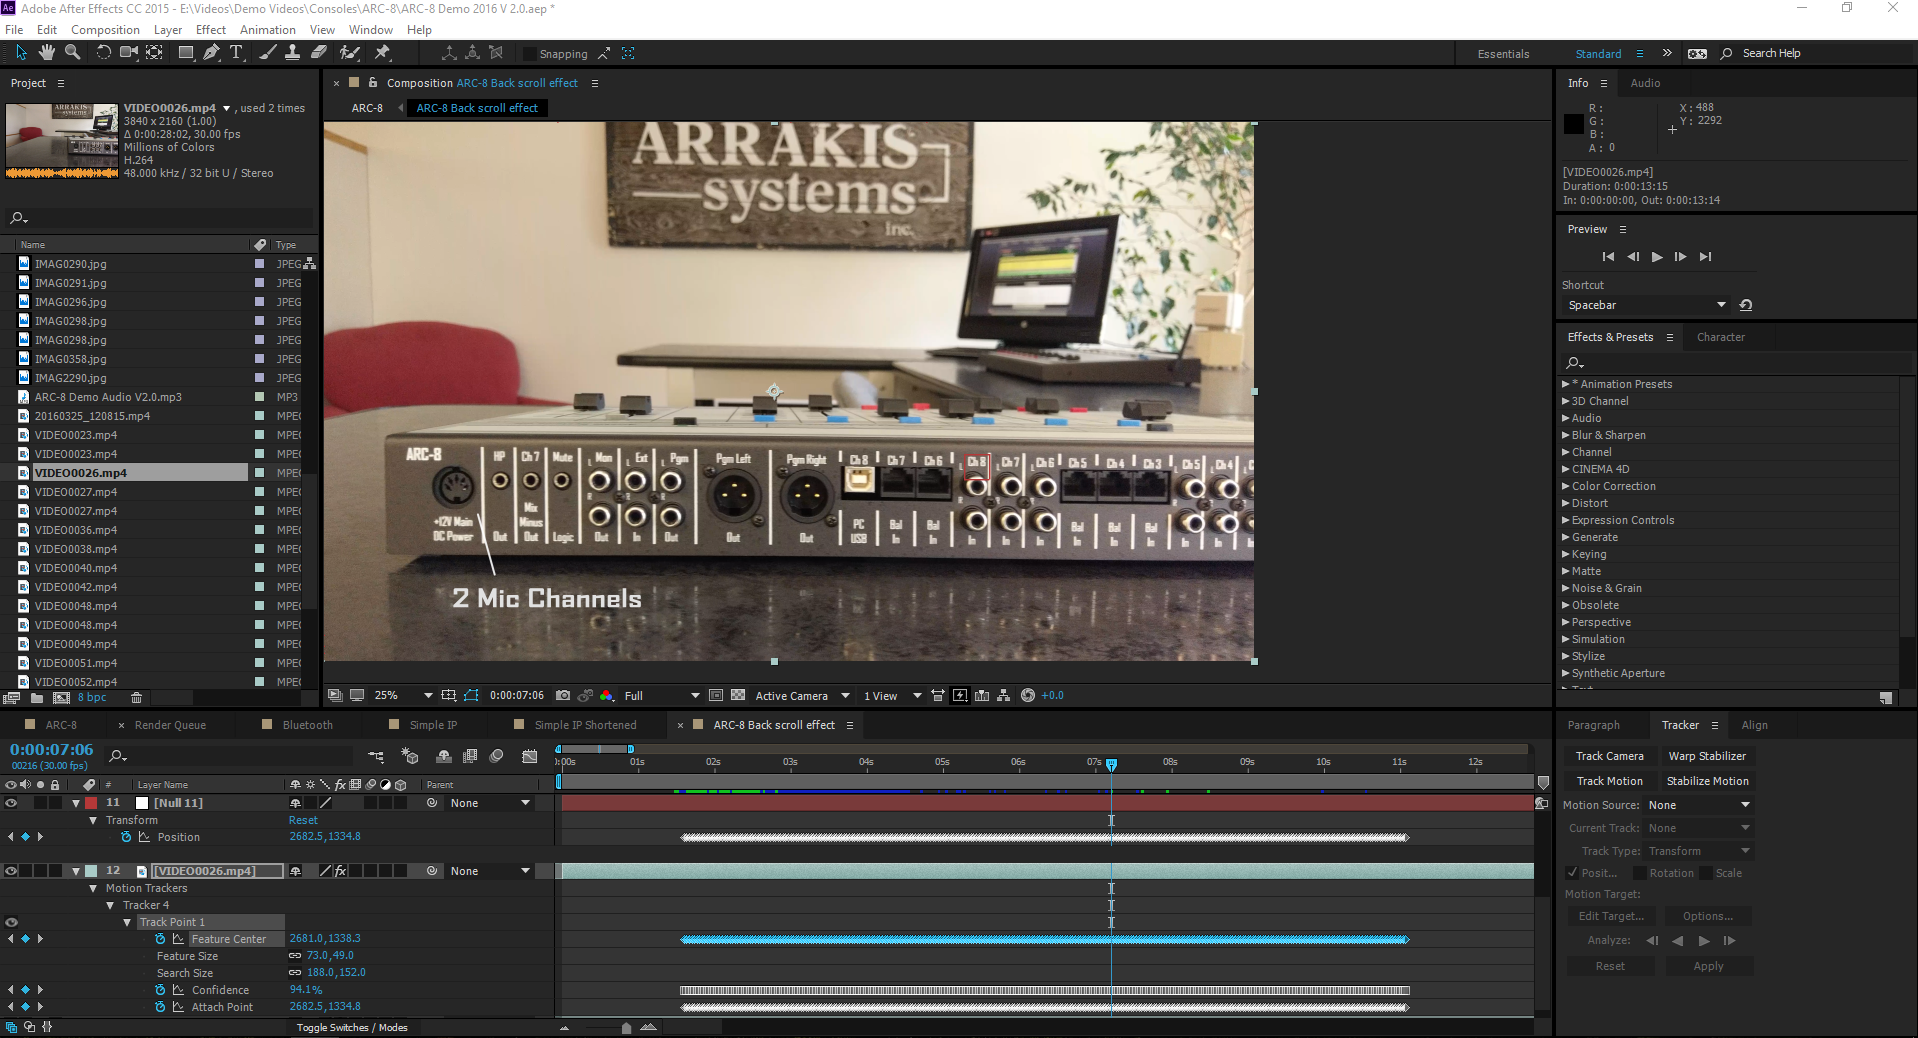Click the current time indicator at 07s
1918x1038 pixels.
pyautogui.click(x=1111, y=765)
